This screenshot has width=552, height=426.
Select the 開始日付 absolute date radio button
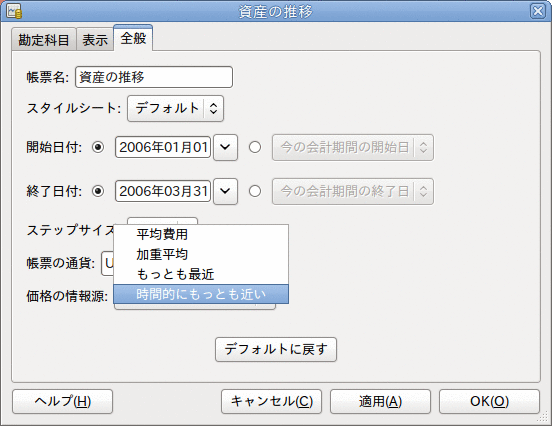(98, 147)
